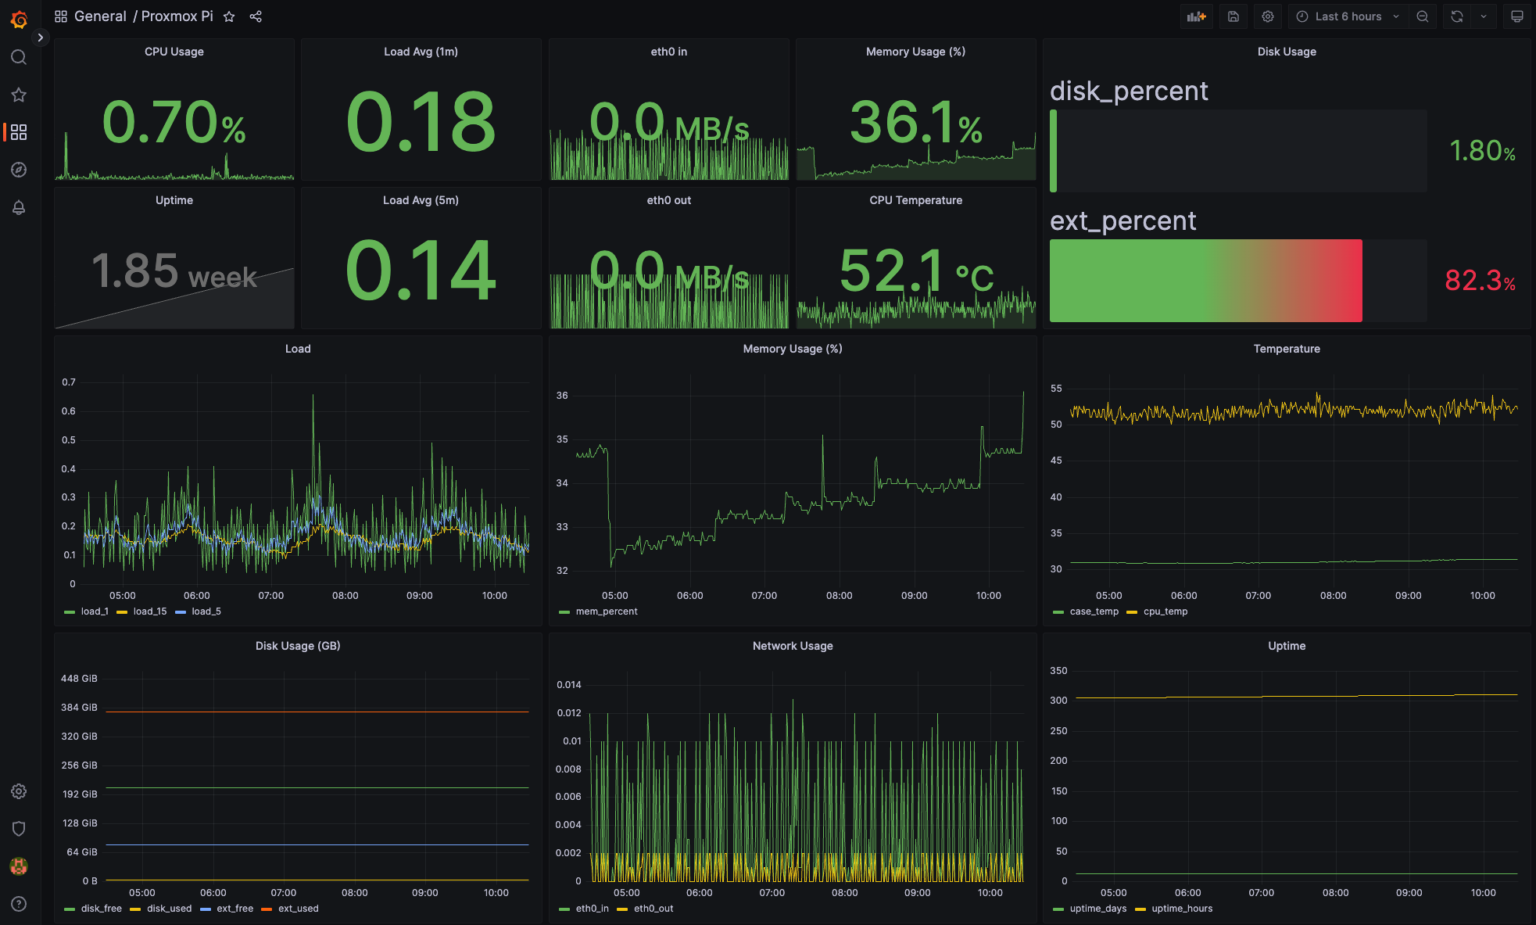Open the Explore compass icon
Viewport: 1536px width, 925px height.
click(x=18, y=170)
